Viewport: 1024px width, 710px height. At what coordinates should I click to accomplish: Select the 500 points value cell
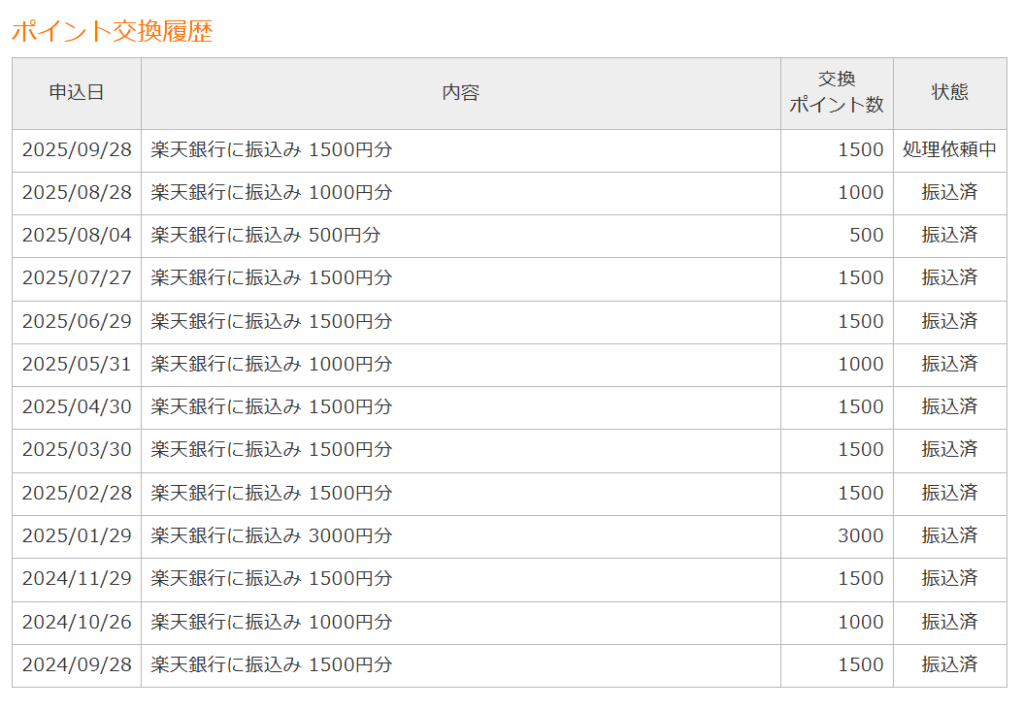pos(866,235)
